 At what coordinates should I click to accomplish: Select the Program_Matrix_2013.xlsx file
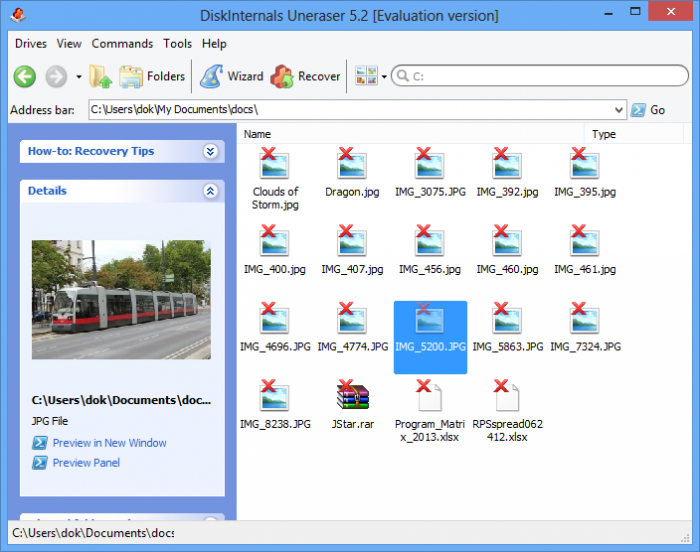pyautogui.click(x=430, y=410)
